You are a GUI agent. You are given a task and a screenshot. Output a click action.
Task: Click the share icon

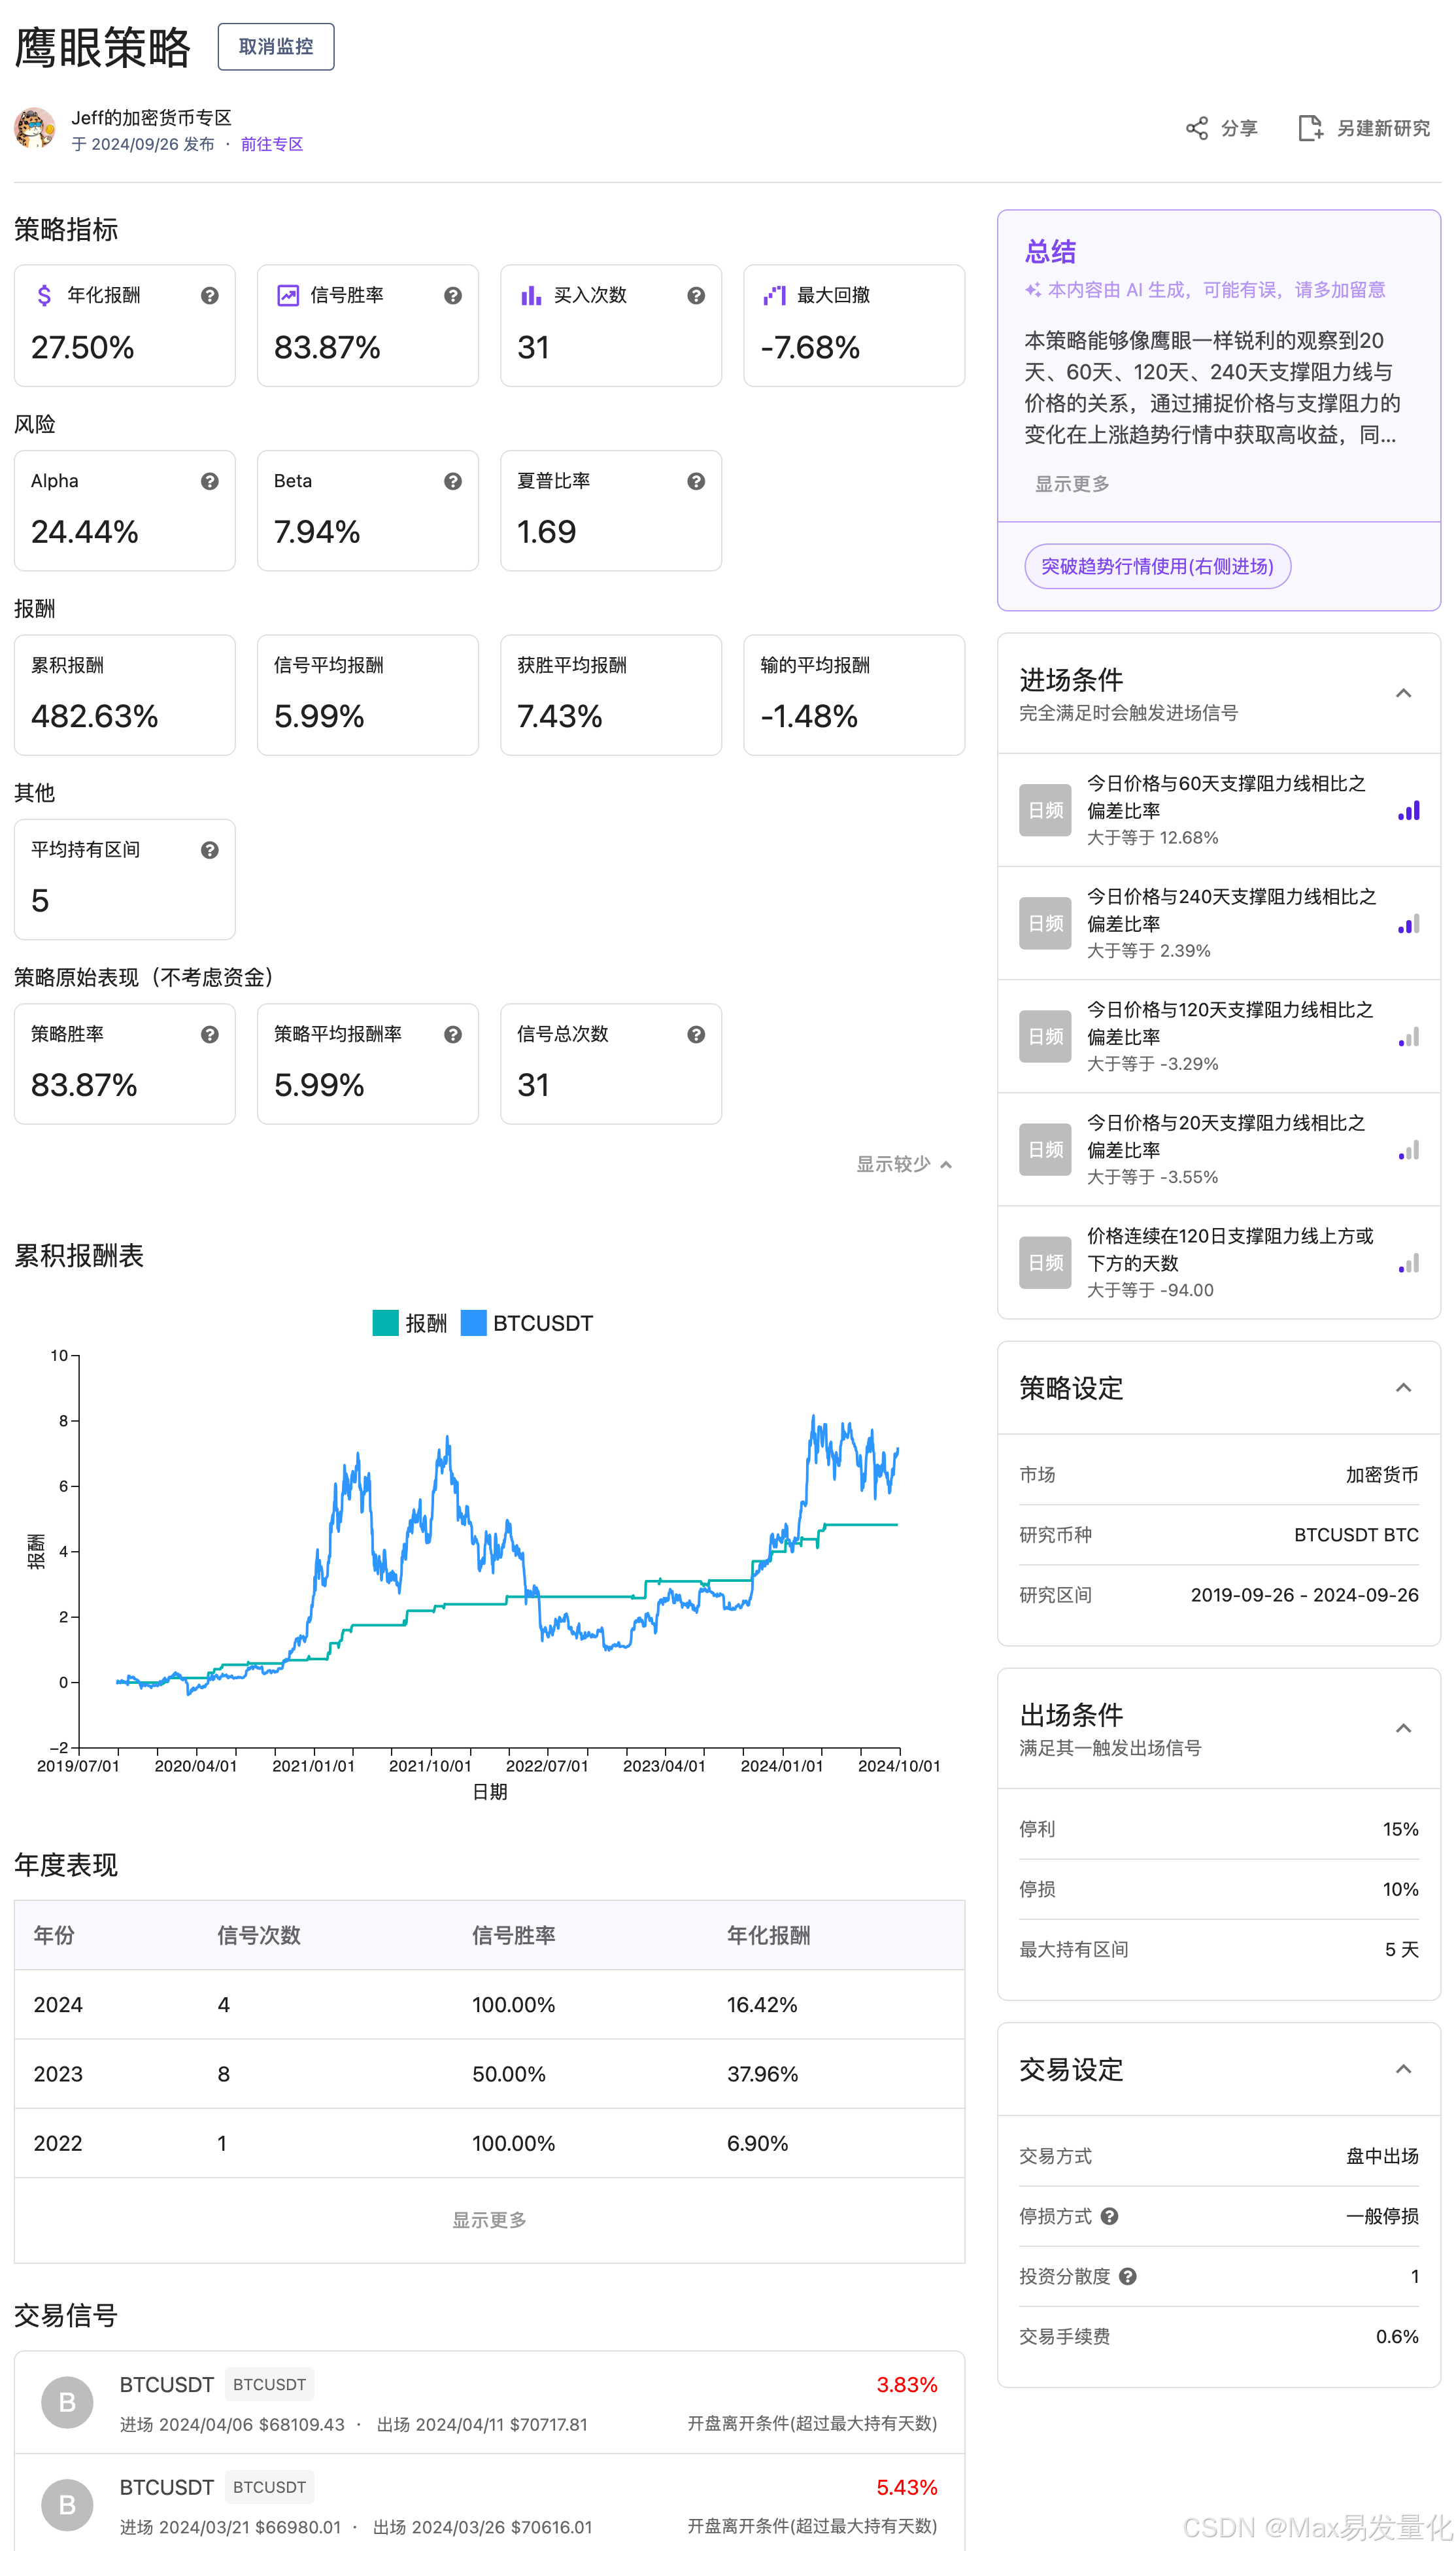pyautogui.click(x=1196, y=128)
